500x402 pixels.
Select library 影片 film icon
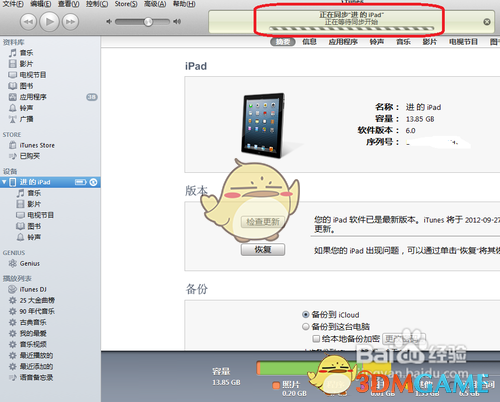click(13, 64)
